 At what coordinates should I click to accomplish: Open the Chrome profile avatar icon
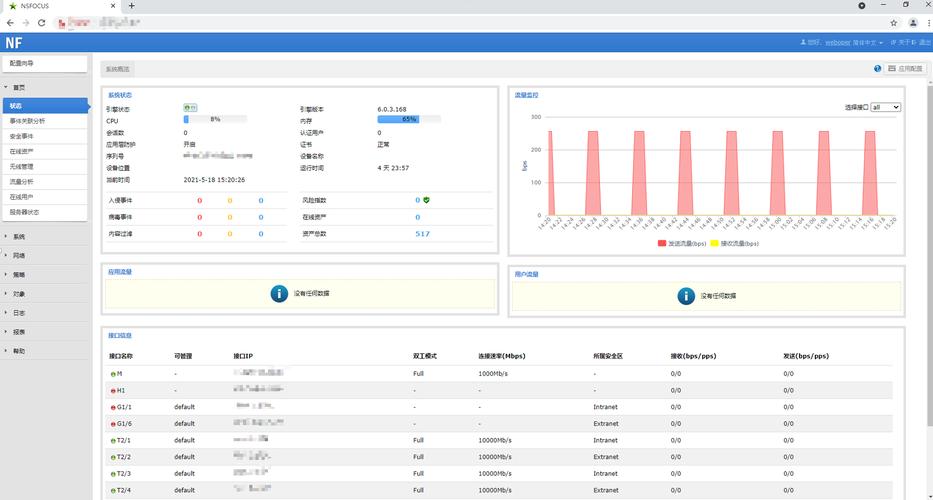[913, 23]
